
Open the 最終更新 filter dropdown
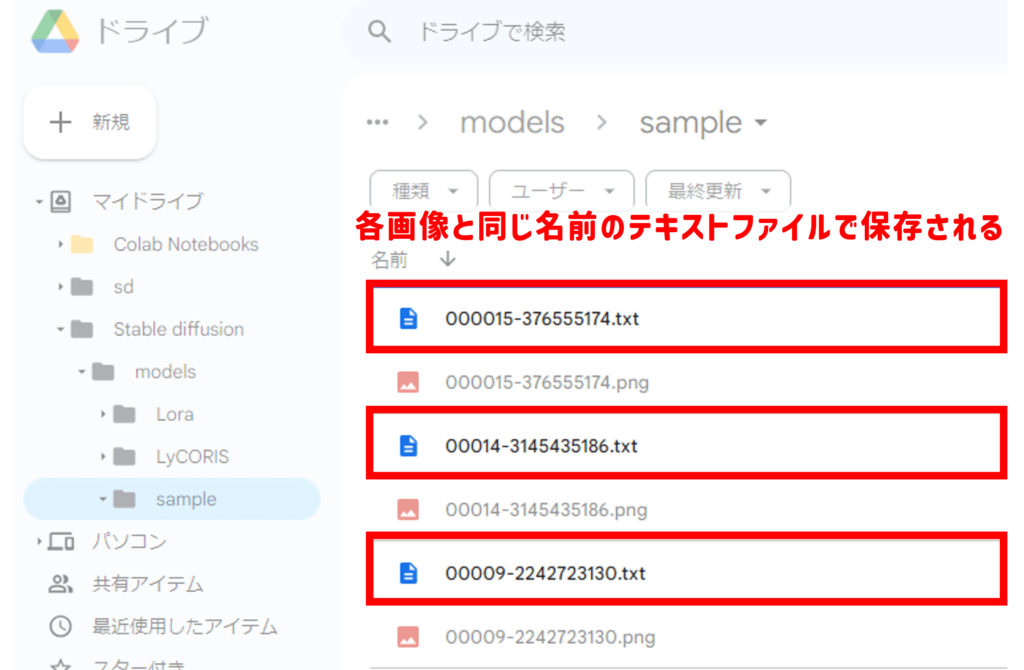[718, 190]
